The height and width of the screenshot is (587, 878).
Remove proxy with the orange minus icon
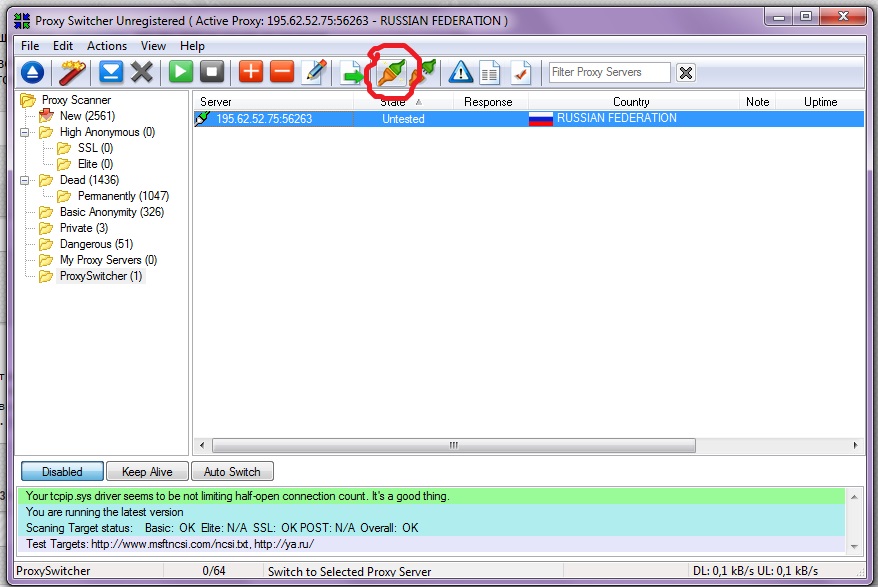(x=282, y=72)
